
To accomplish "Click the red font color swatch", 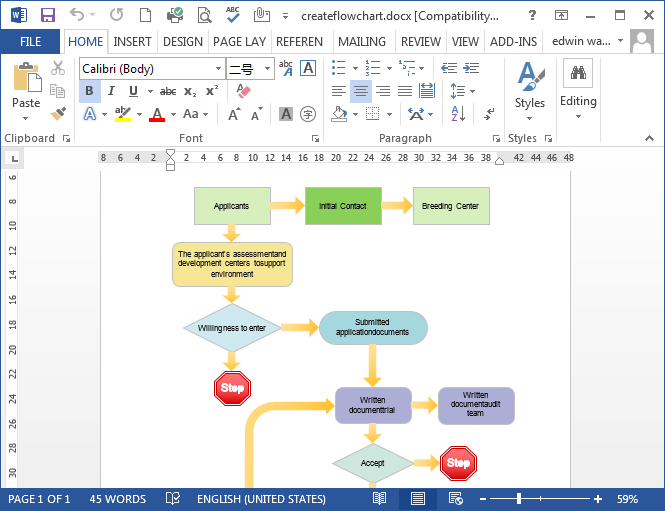I will click(x=156, y=114).
